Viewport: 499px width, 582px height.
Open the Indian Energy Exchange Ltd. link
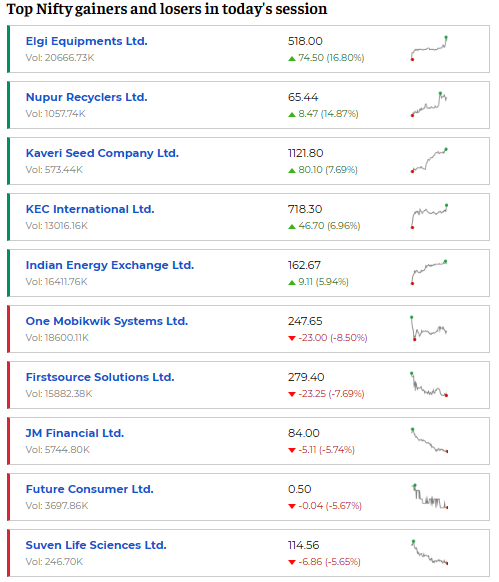tap(110, 265)
